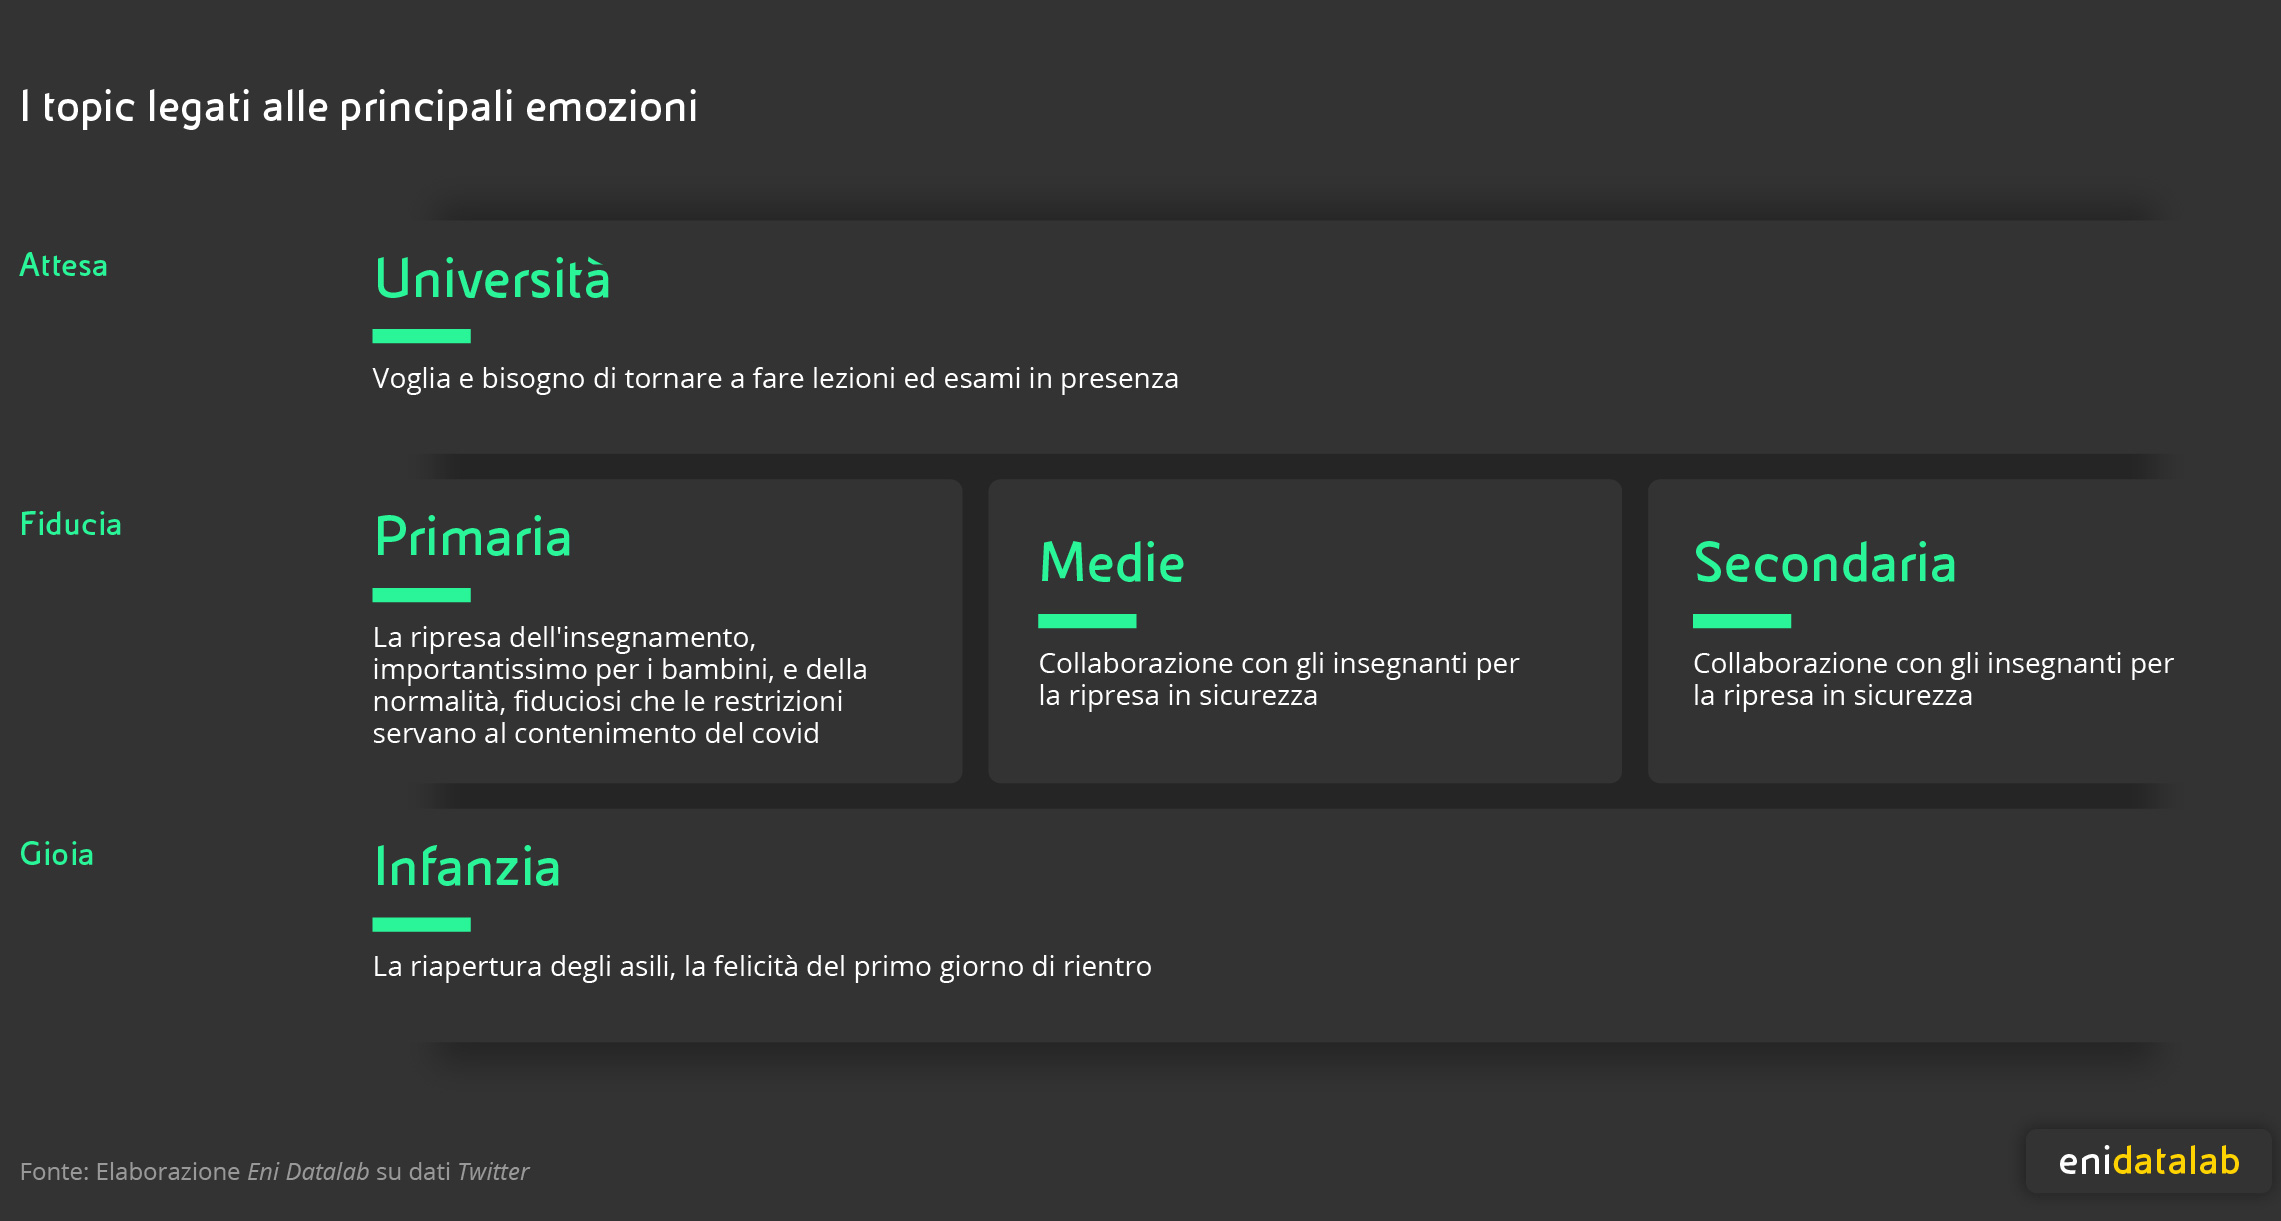
Task: Click the green bar under Primaria
Action: (422, 595)
